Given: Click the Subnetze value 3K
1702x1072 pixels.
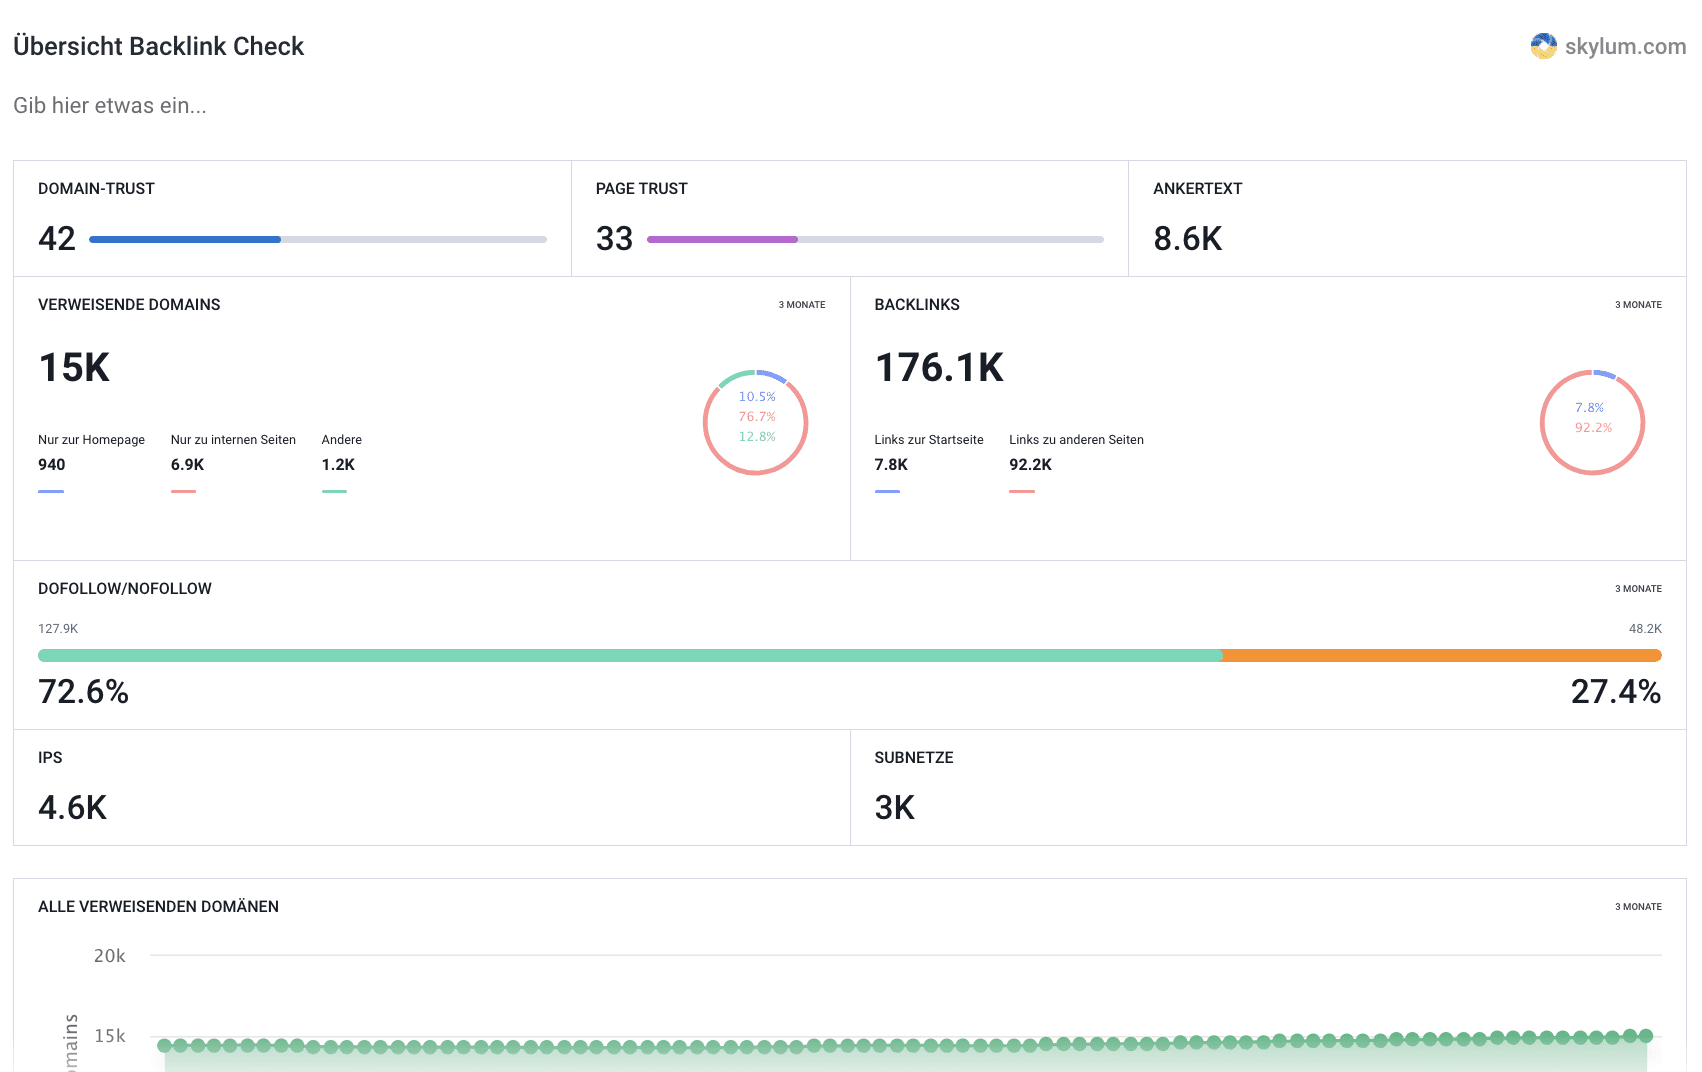Looking at the screenshot, I should coord(895,808).
